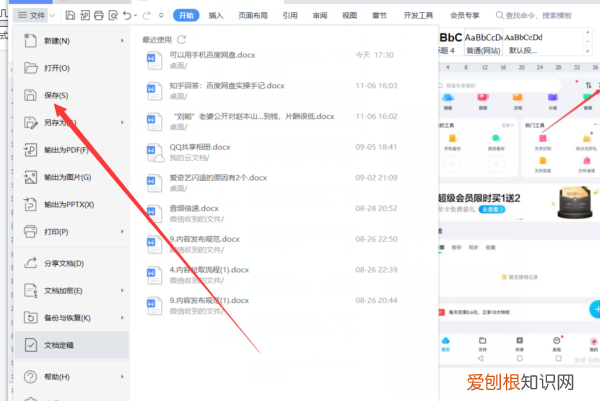Open Print Preview from the quick toolbar
The image size is (600, 401).
(113, 15)
